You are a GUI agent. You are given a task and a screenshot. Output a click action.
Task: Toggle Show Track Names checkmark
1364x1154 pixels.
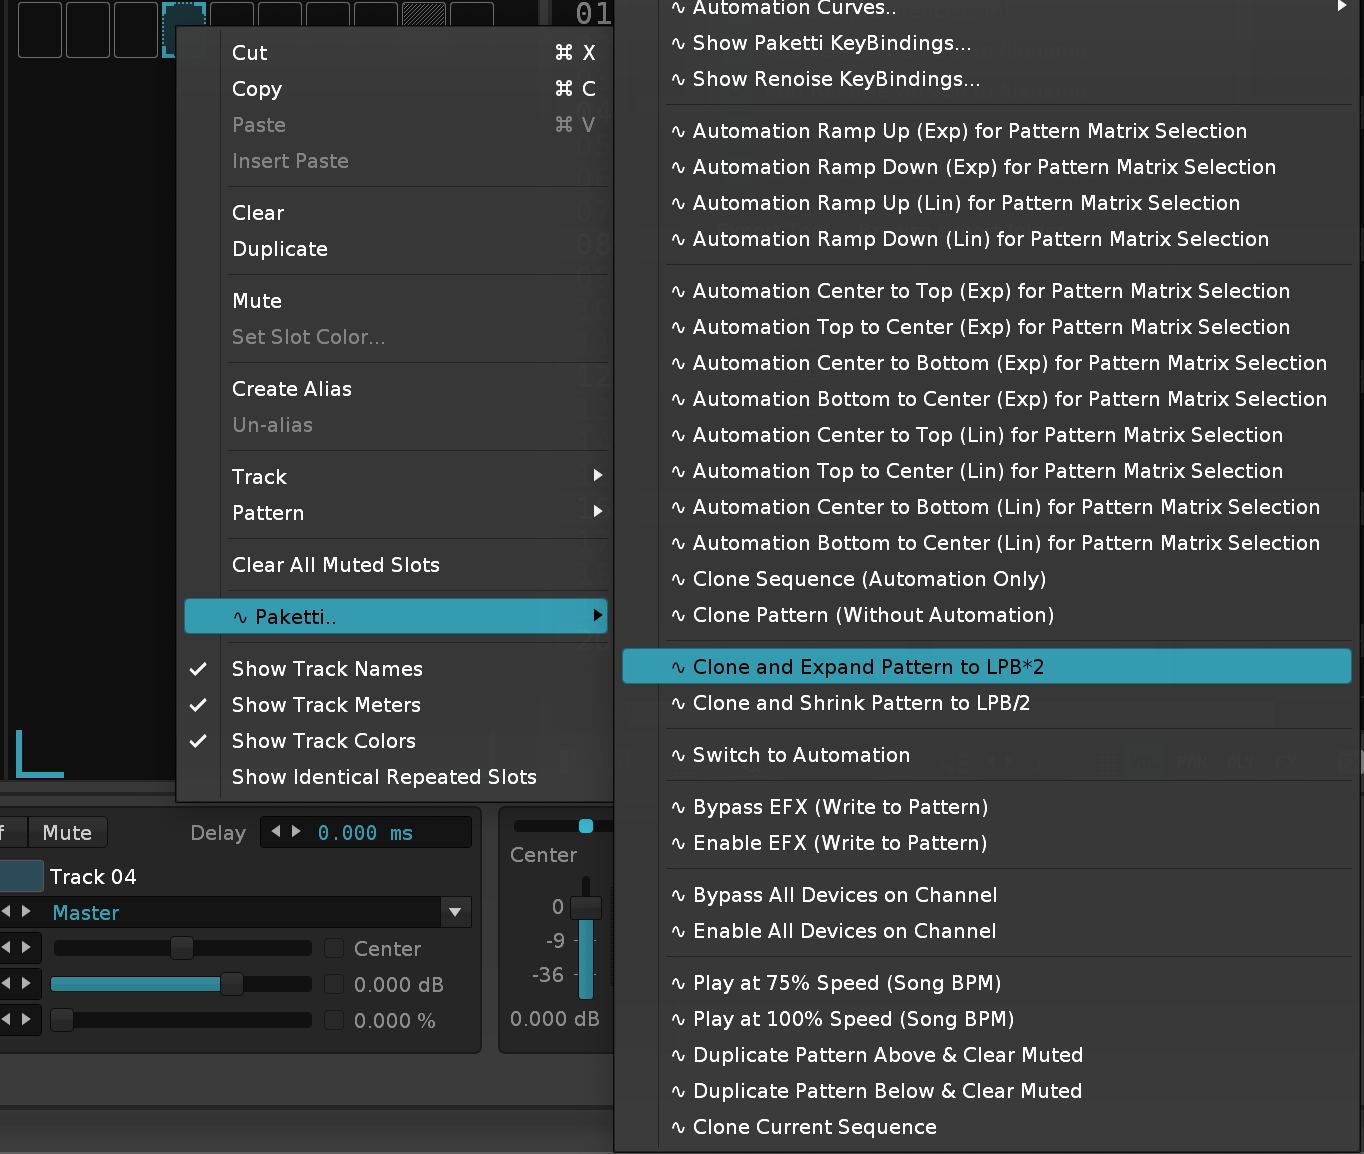pyautogui.click(x=327, y=669)
